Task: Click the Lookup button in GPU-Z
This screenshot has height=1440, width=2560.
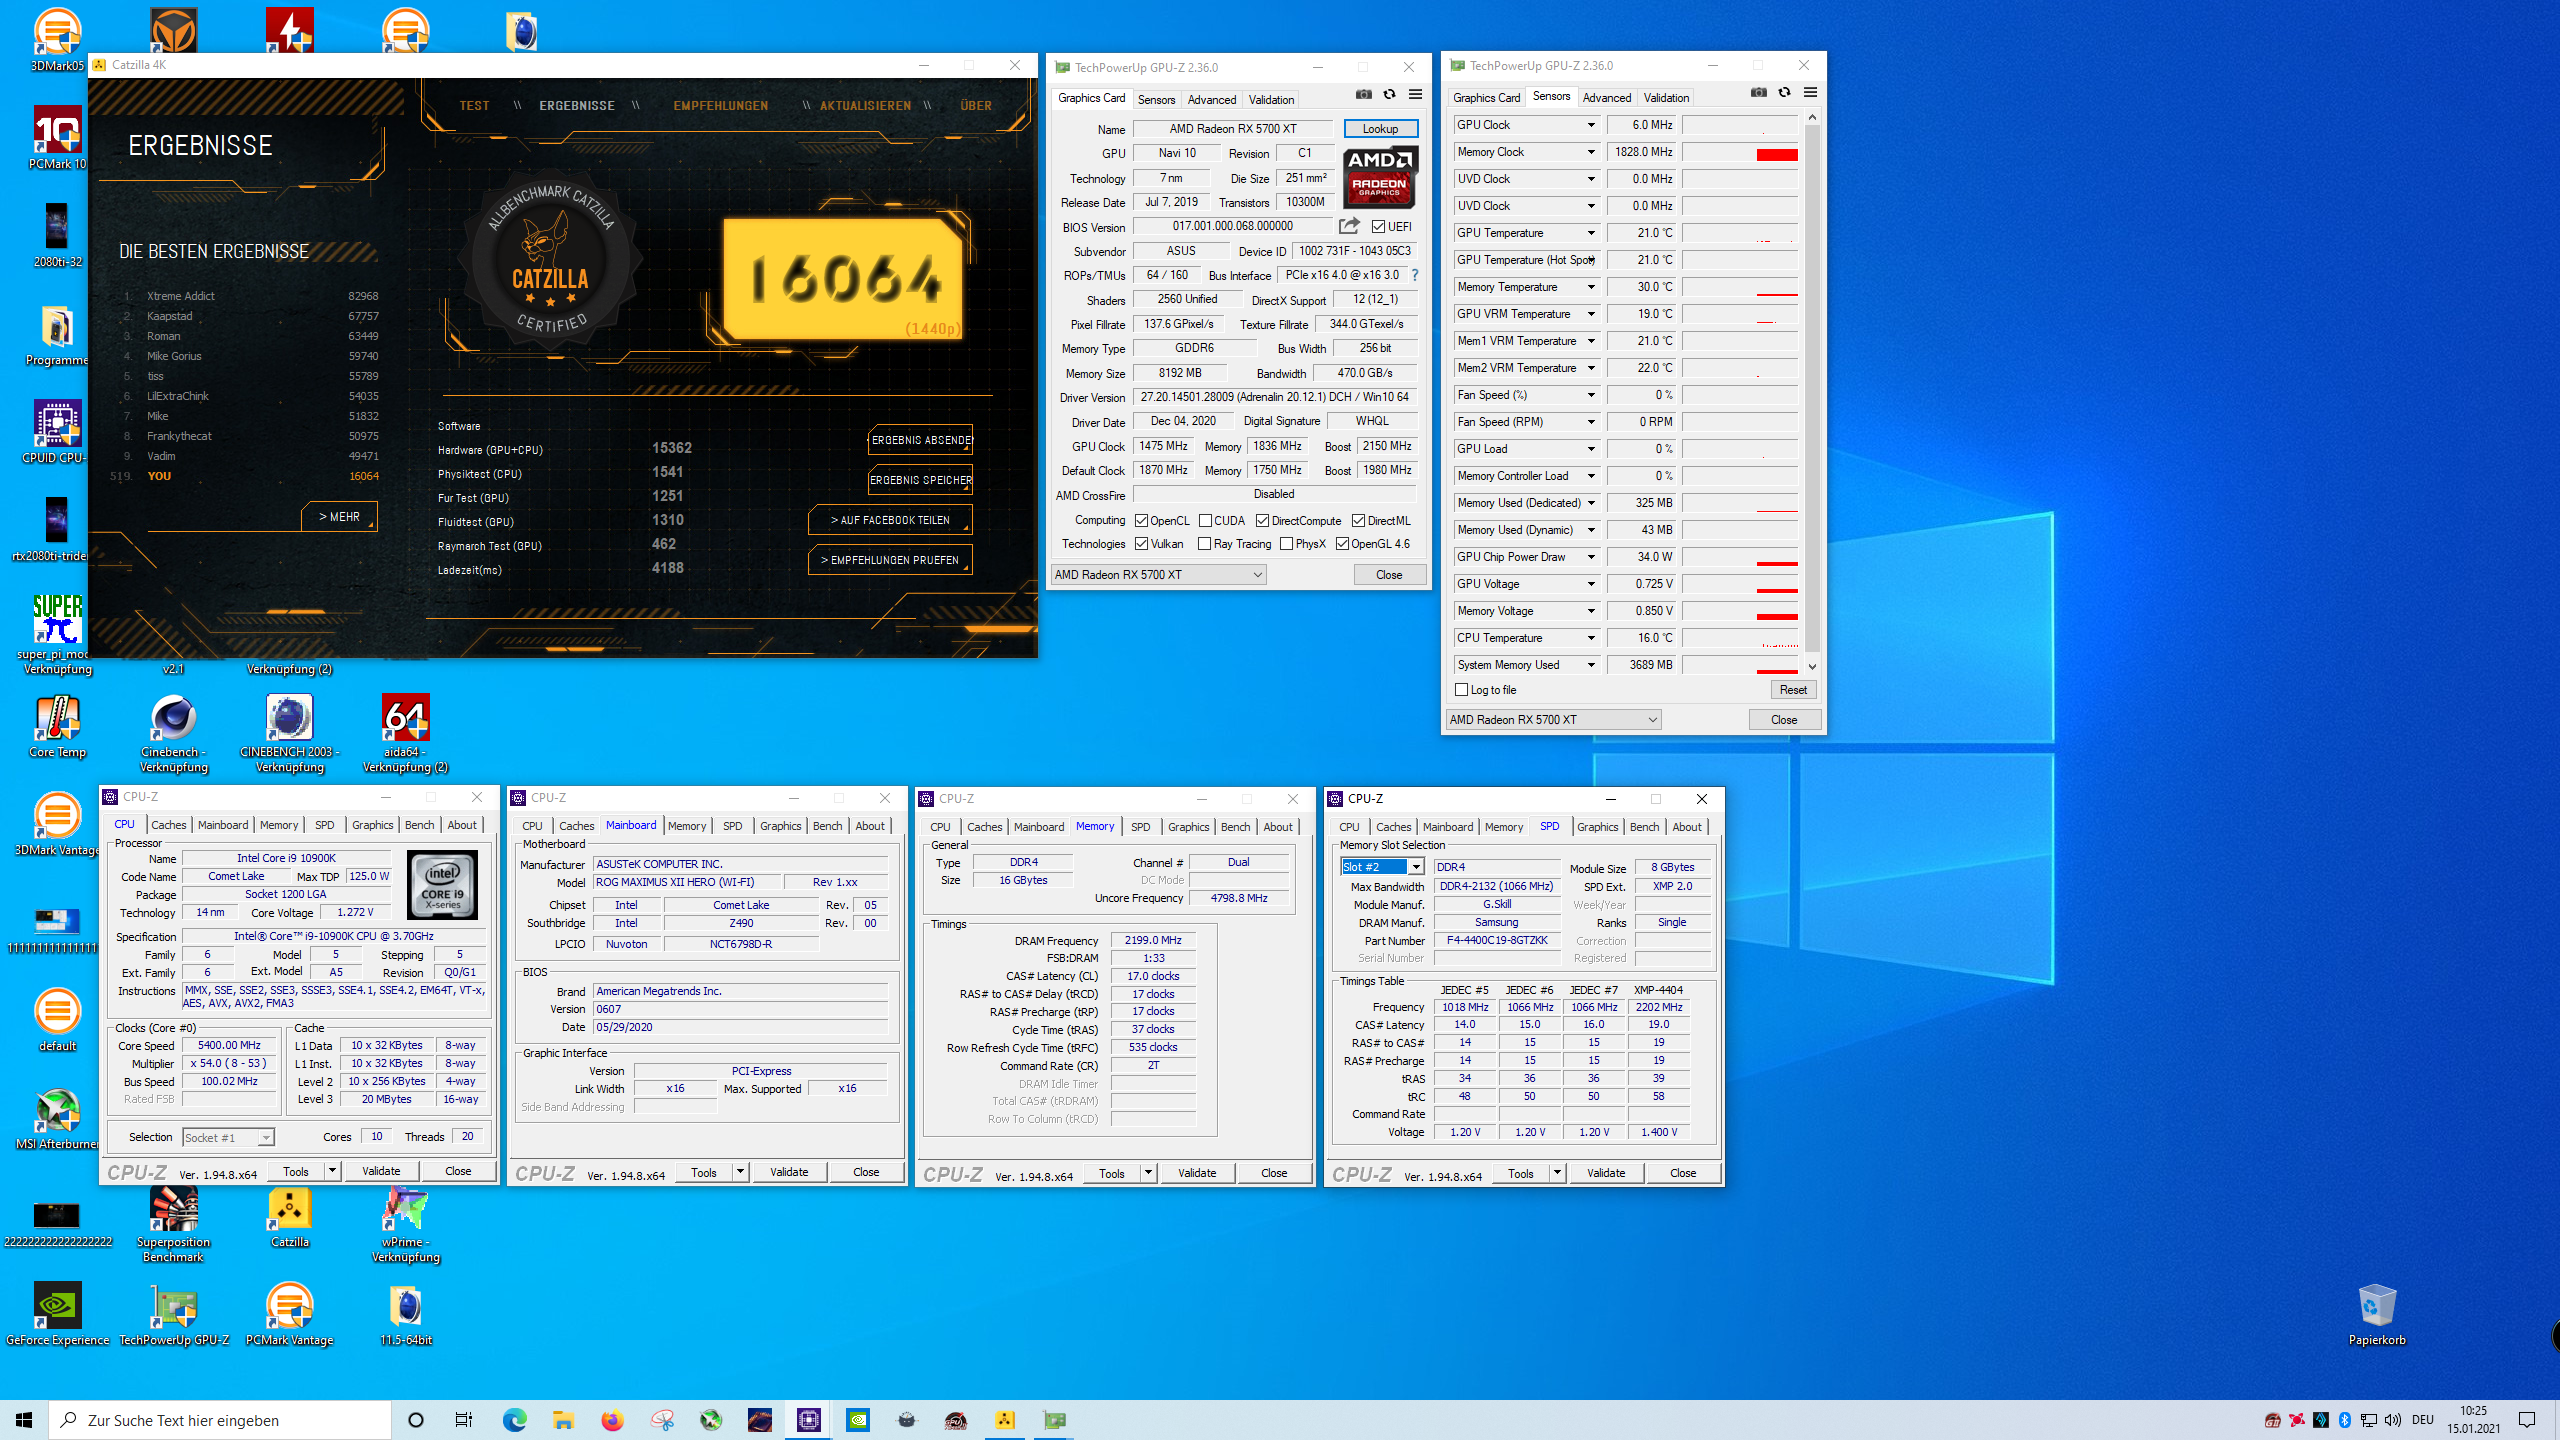Action: pos(1380,129)
